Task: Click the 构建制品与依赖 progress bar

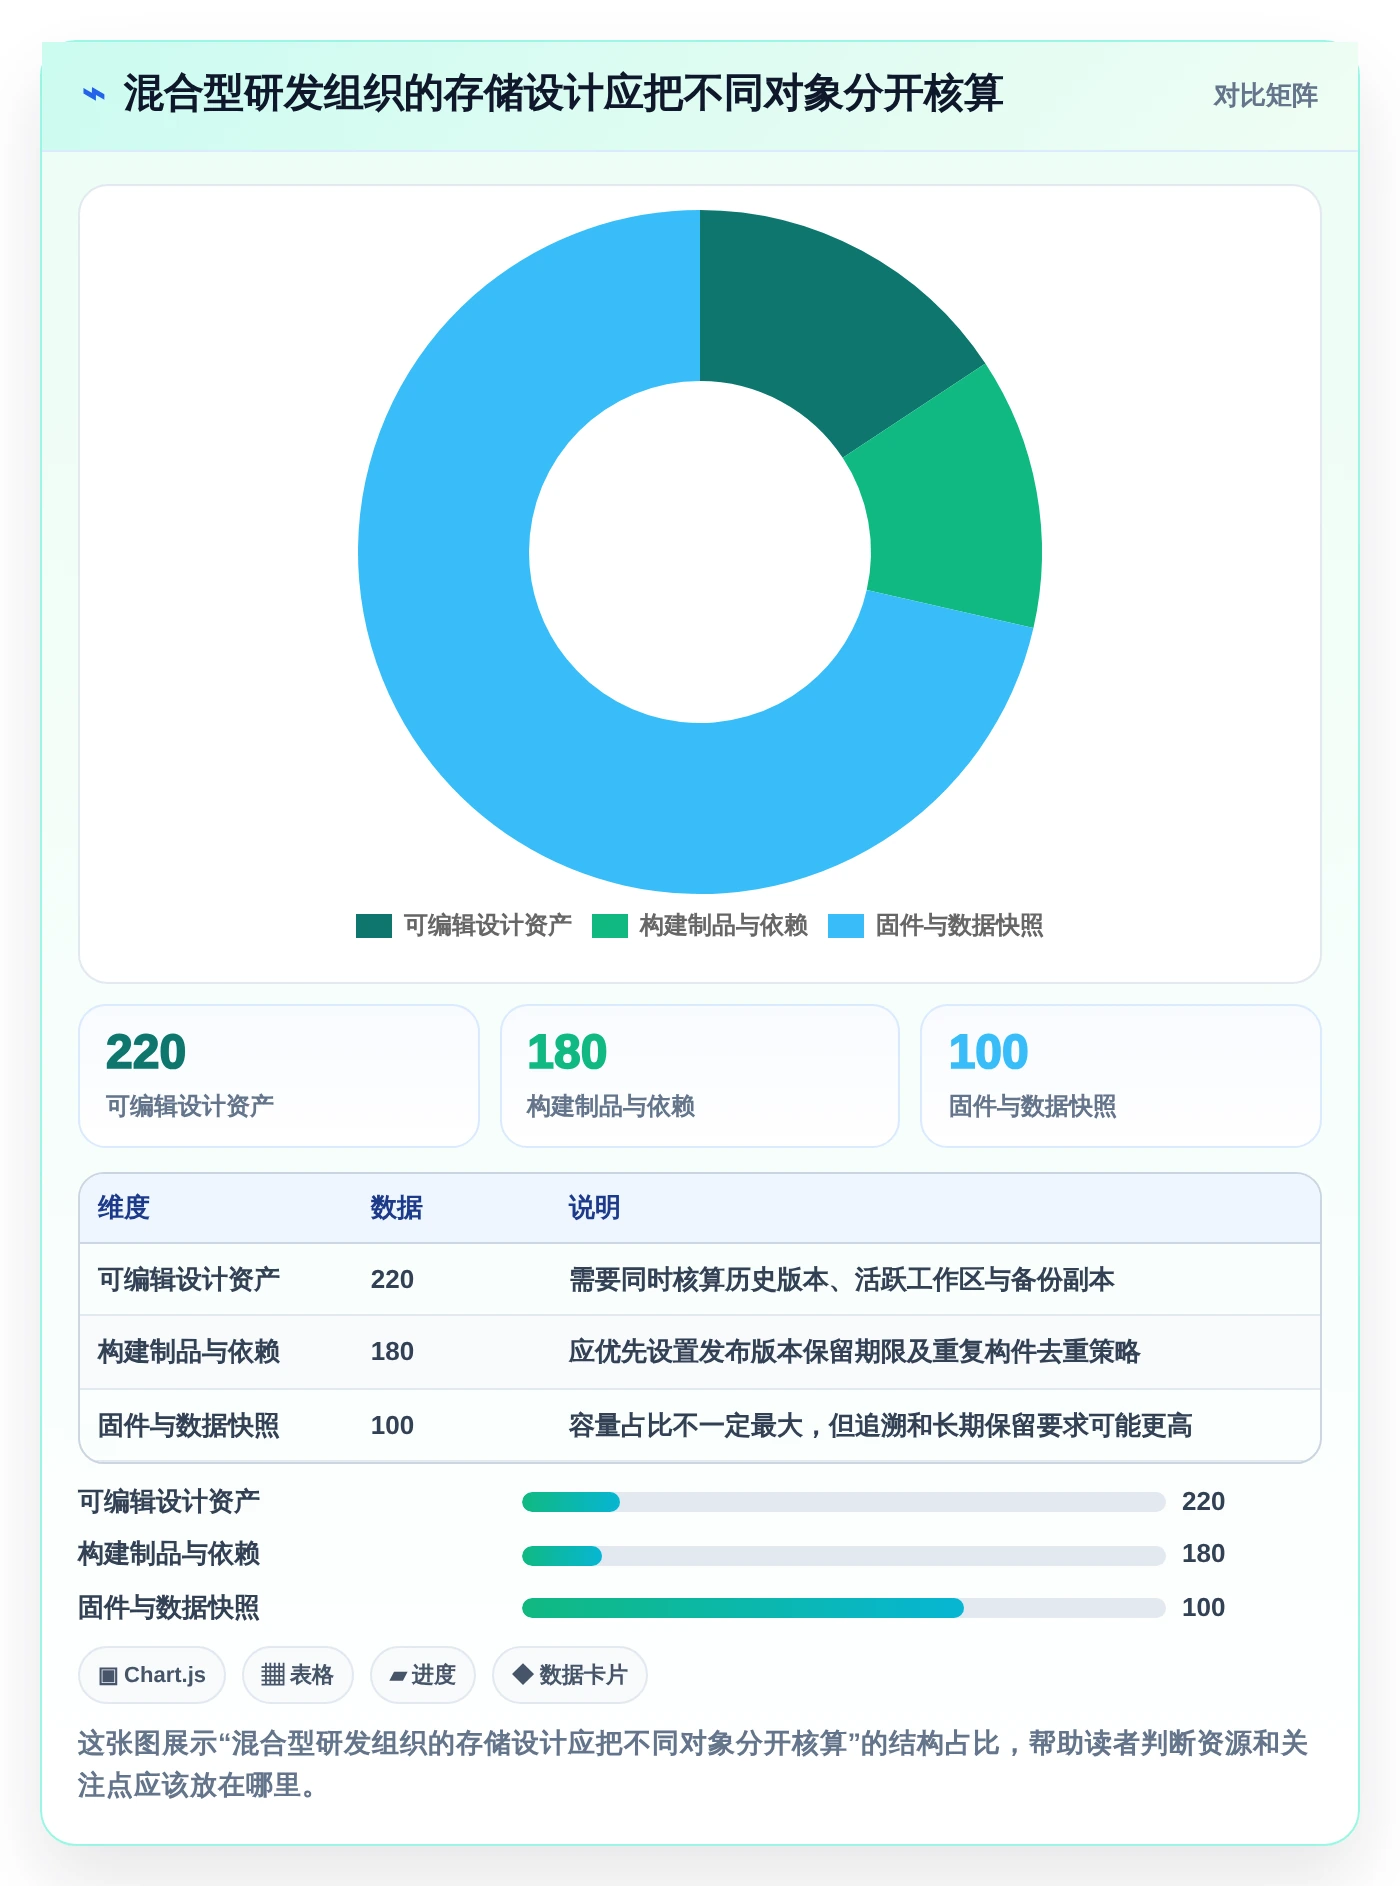Action: tap(844, 1556)
